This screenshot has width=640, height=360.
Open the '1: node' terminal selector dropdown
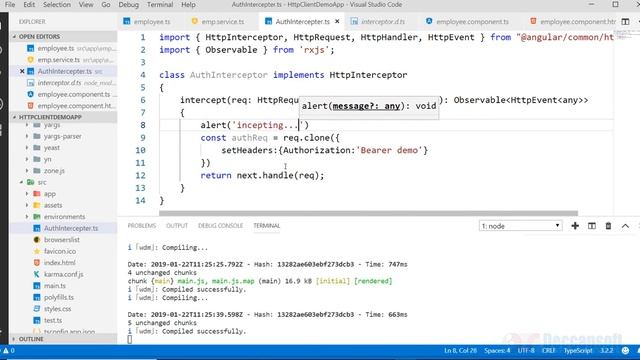[x=520, y=226]
